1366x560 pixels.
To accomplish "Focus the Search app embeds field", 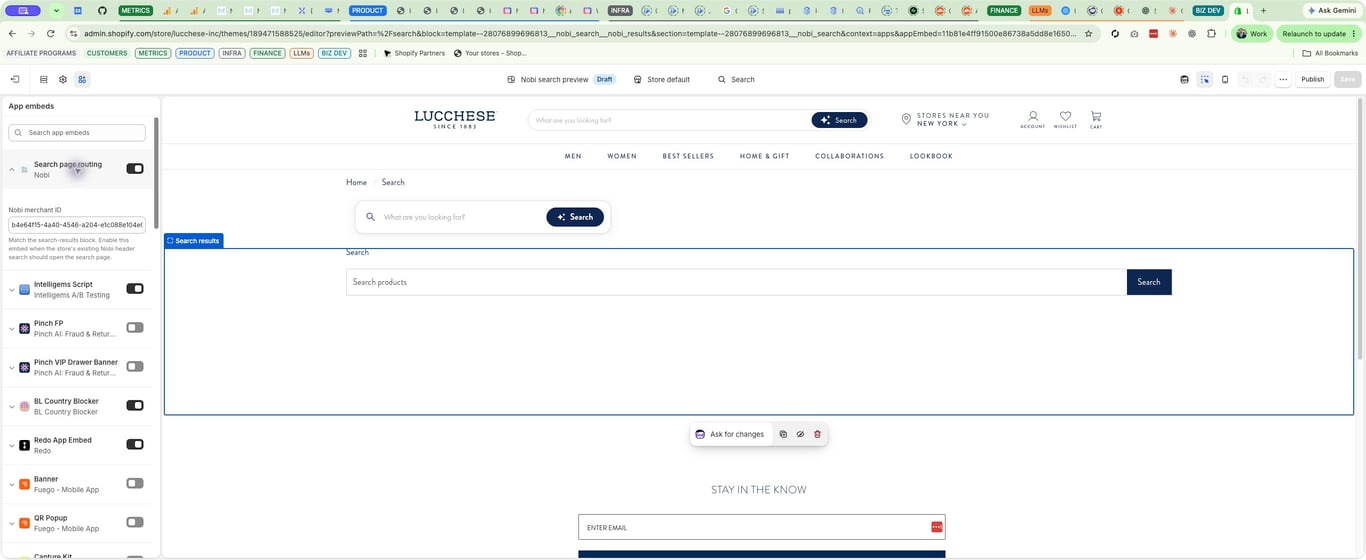I will [x=77, y=132].
